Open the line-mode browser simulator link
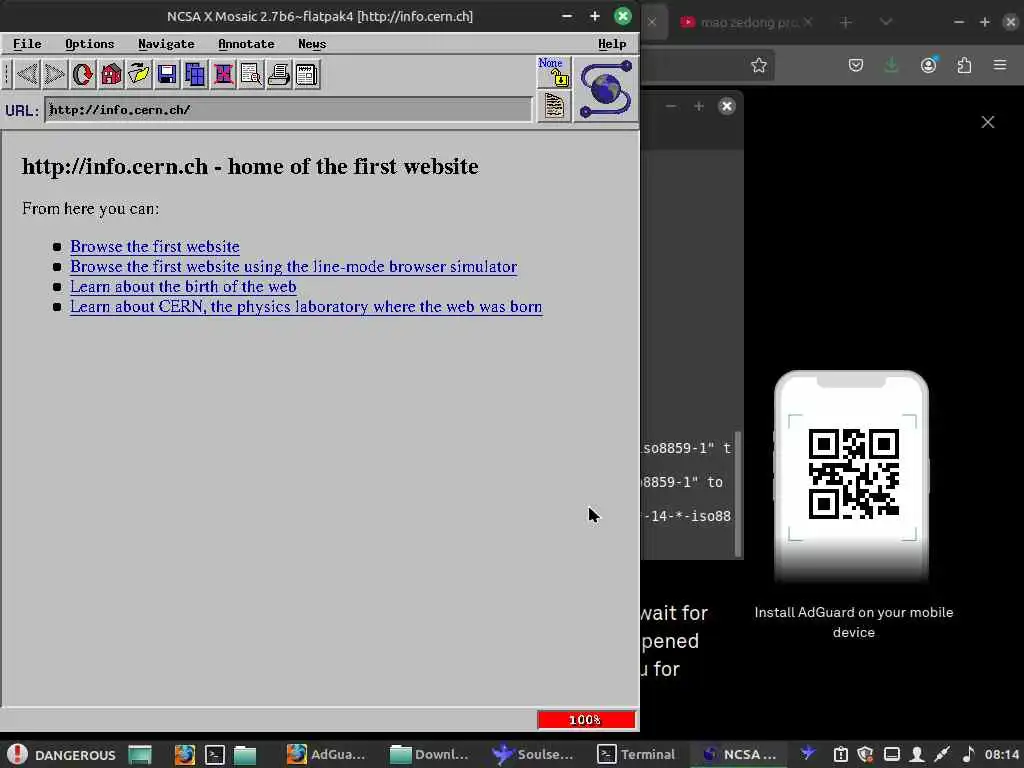This screenshot has height=768, width=1024. tap(293, 266)
